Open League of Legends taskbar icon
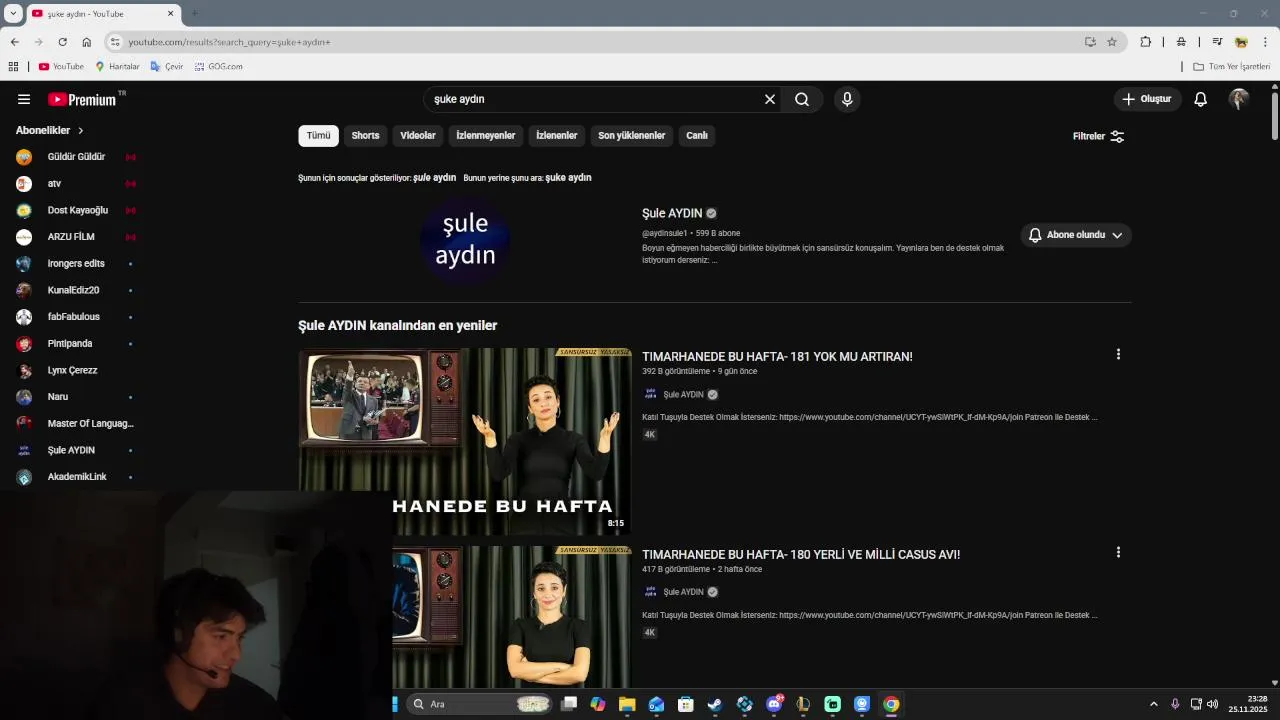Viewport: 1280px width, 720px height. [x=803, y=704]
